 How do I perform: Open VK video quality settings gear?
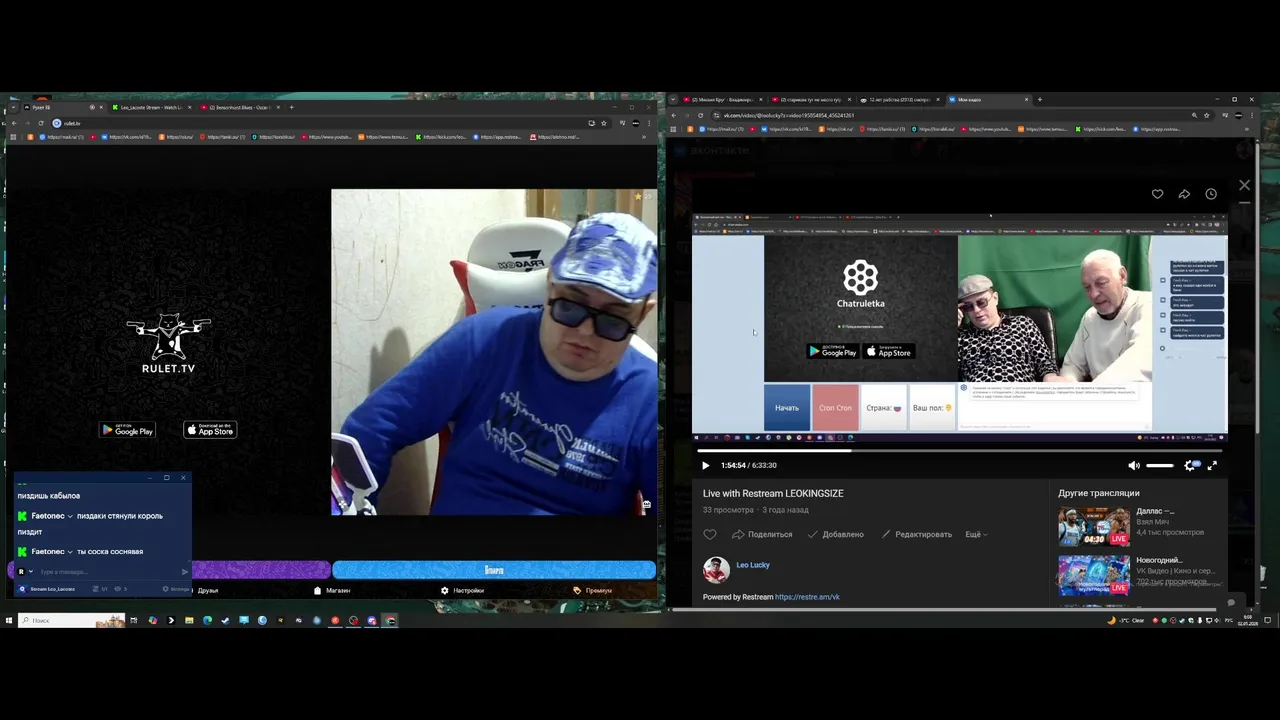(1190, 465)
